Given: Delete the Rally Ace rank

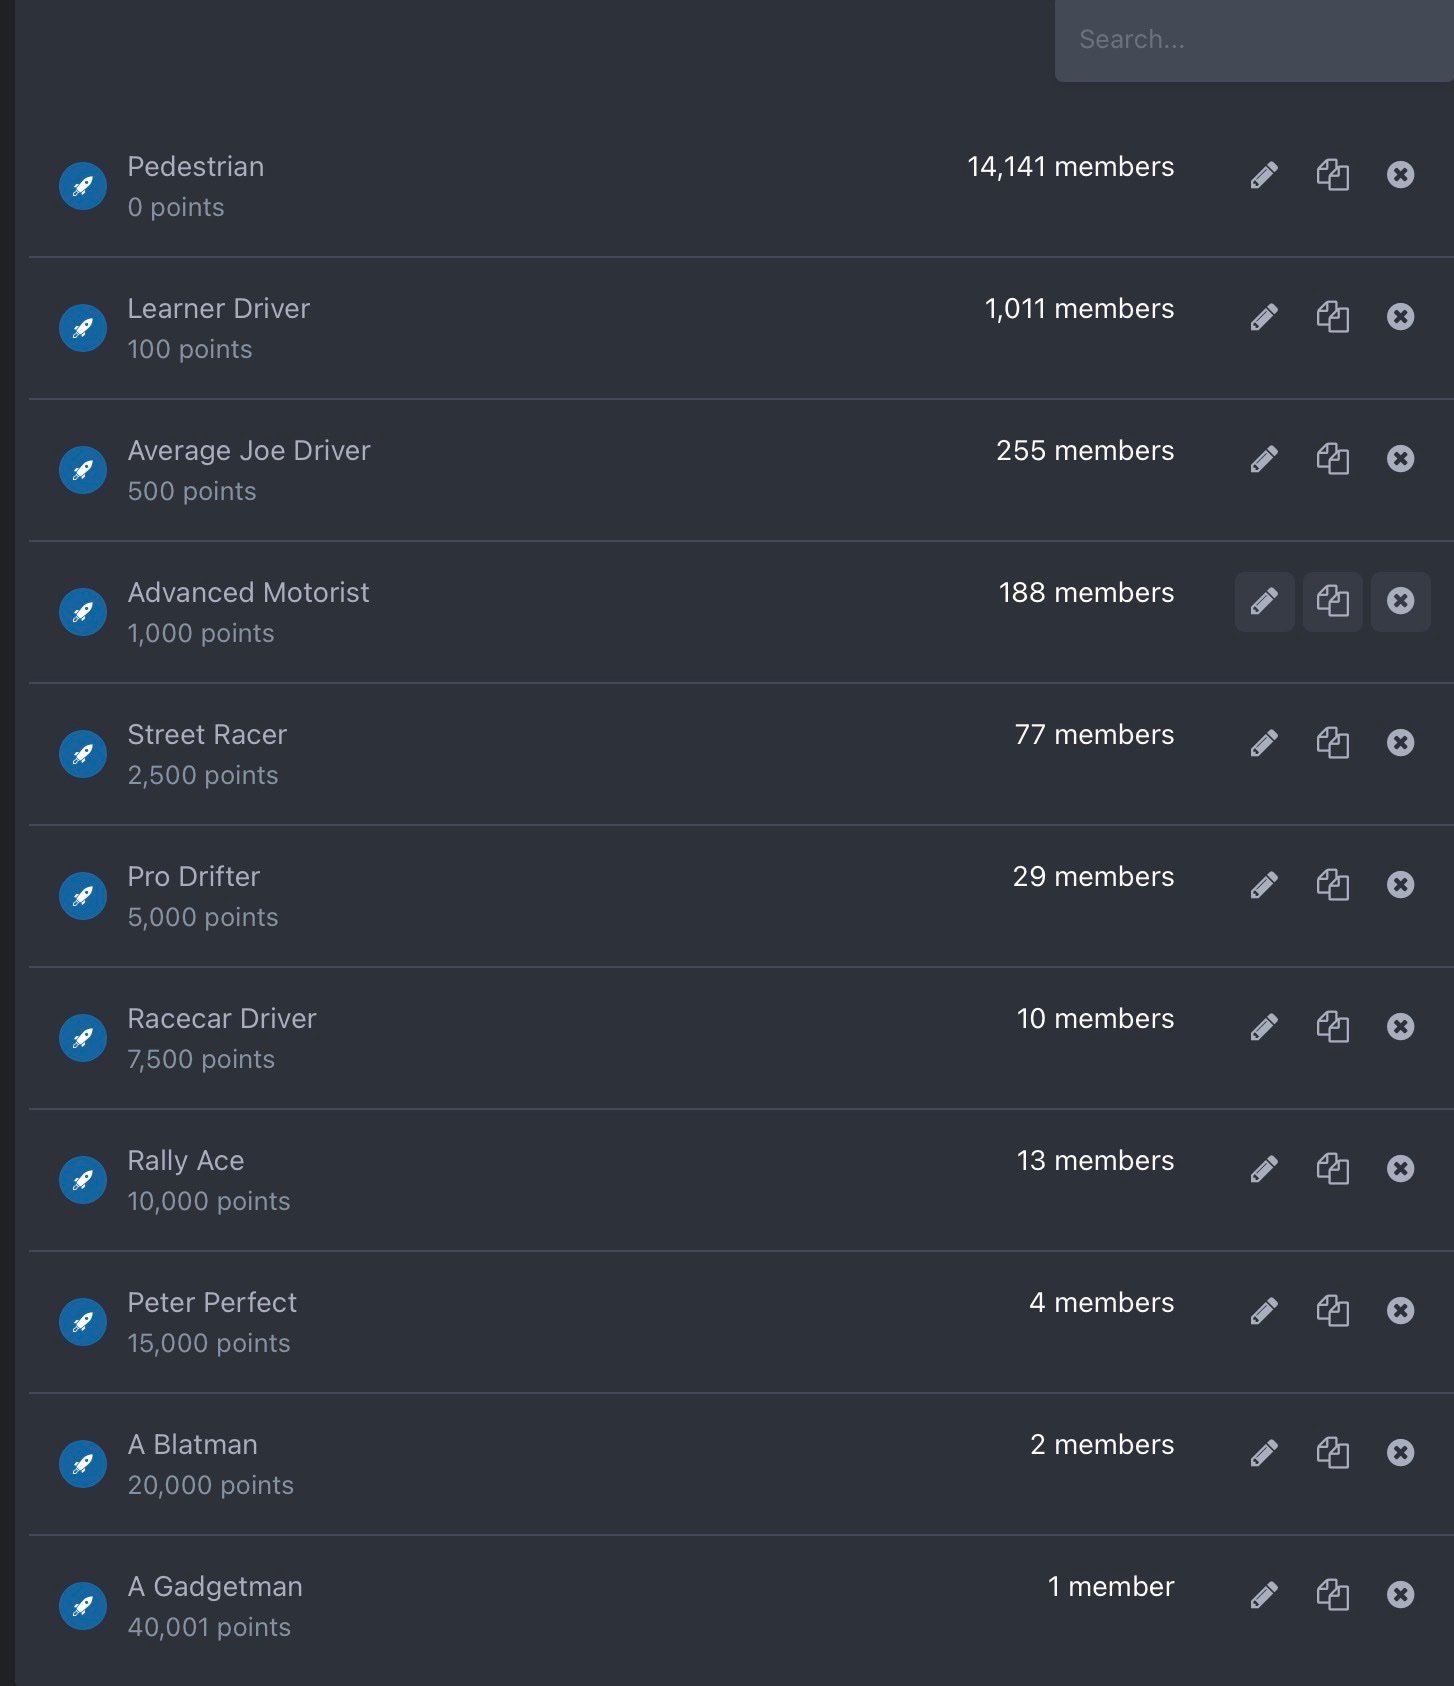Looking at the screenshot, I should [x=1400, y=1169].
